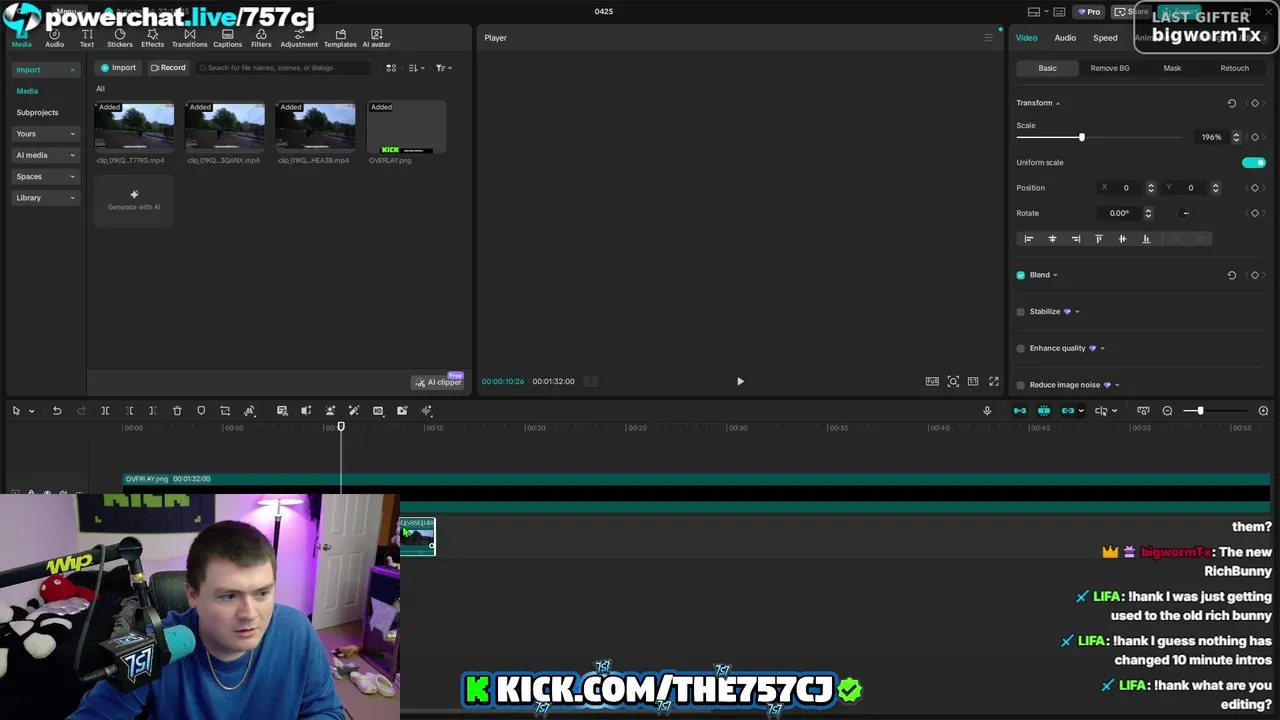
Task: Select Media in the sidebar
Action: click(x=27, y=91)
